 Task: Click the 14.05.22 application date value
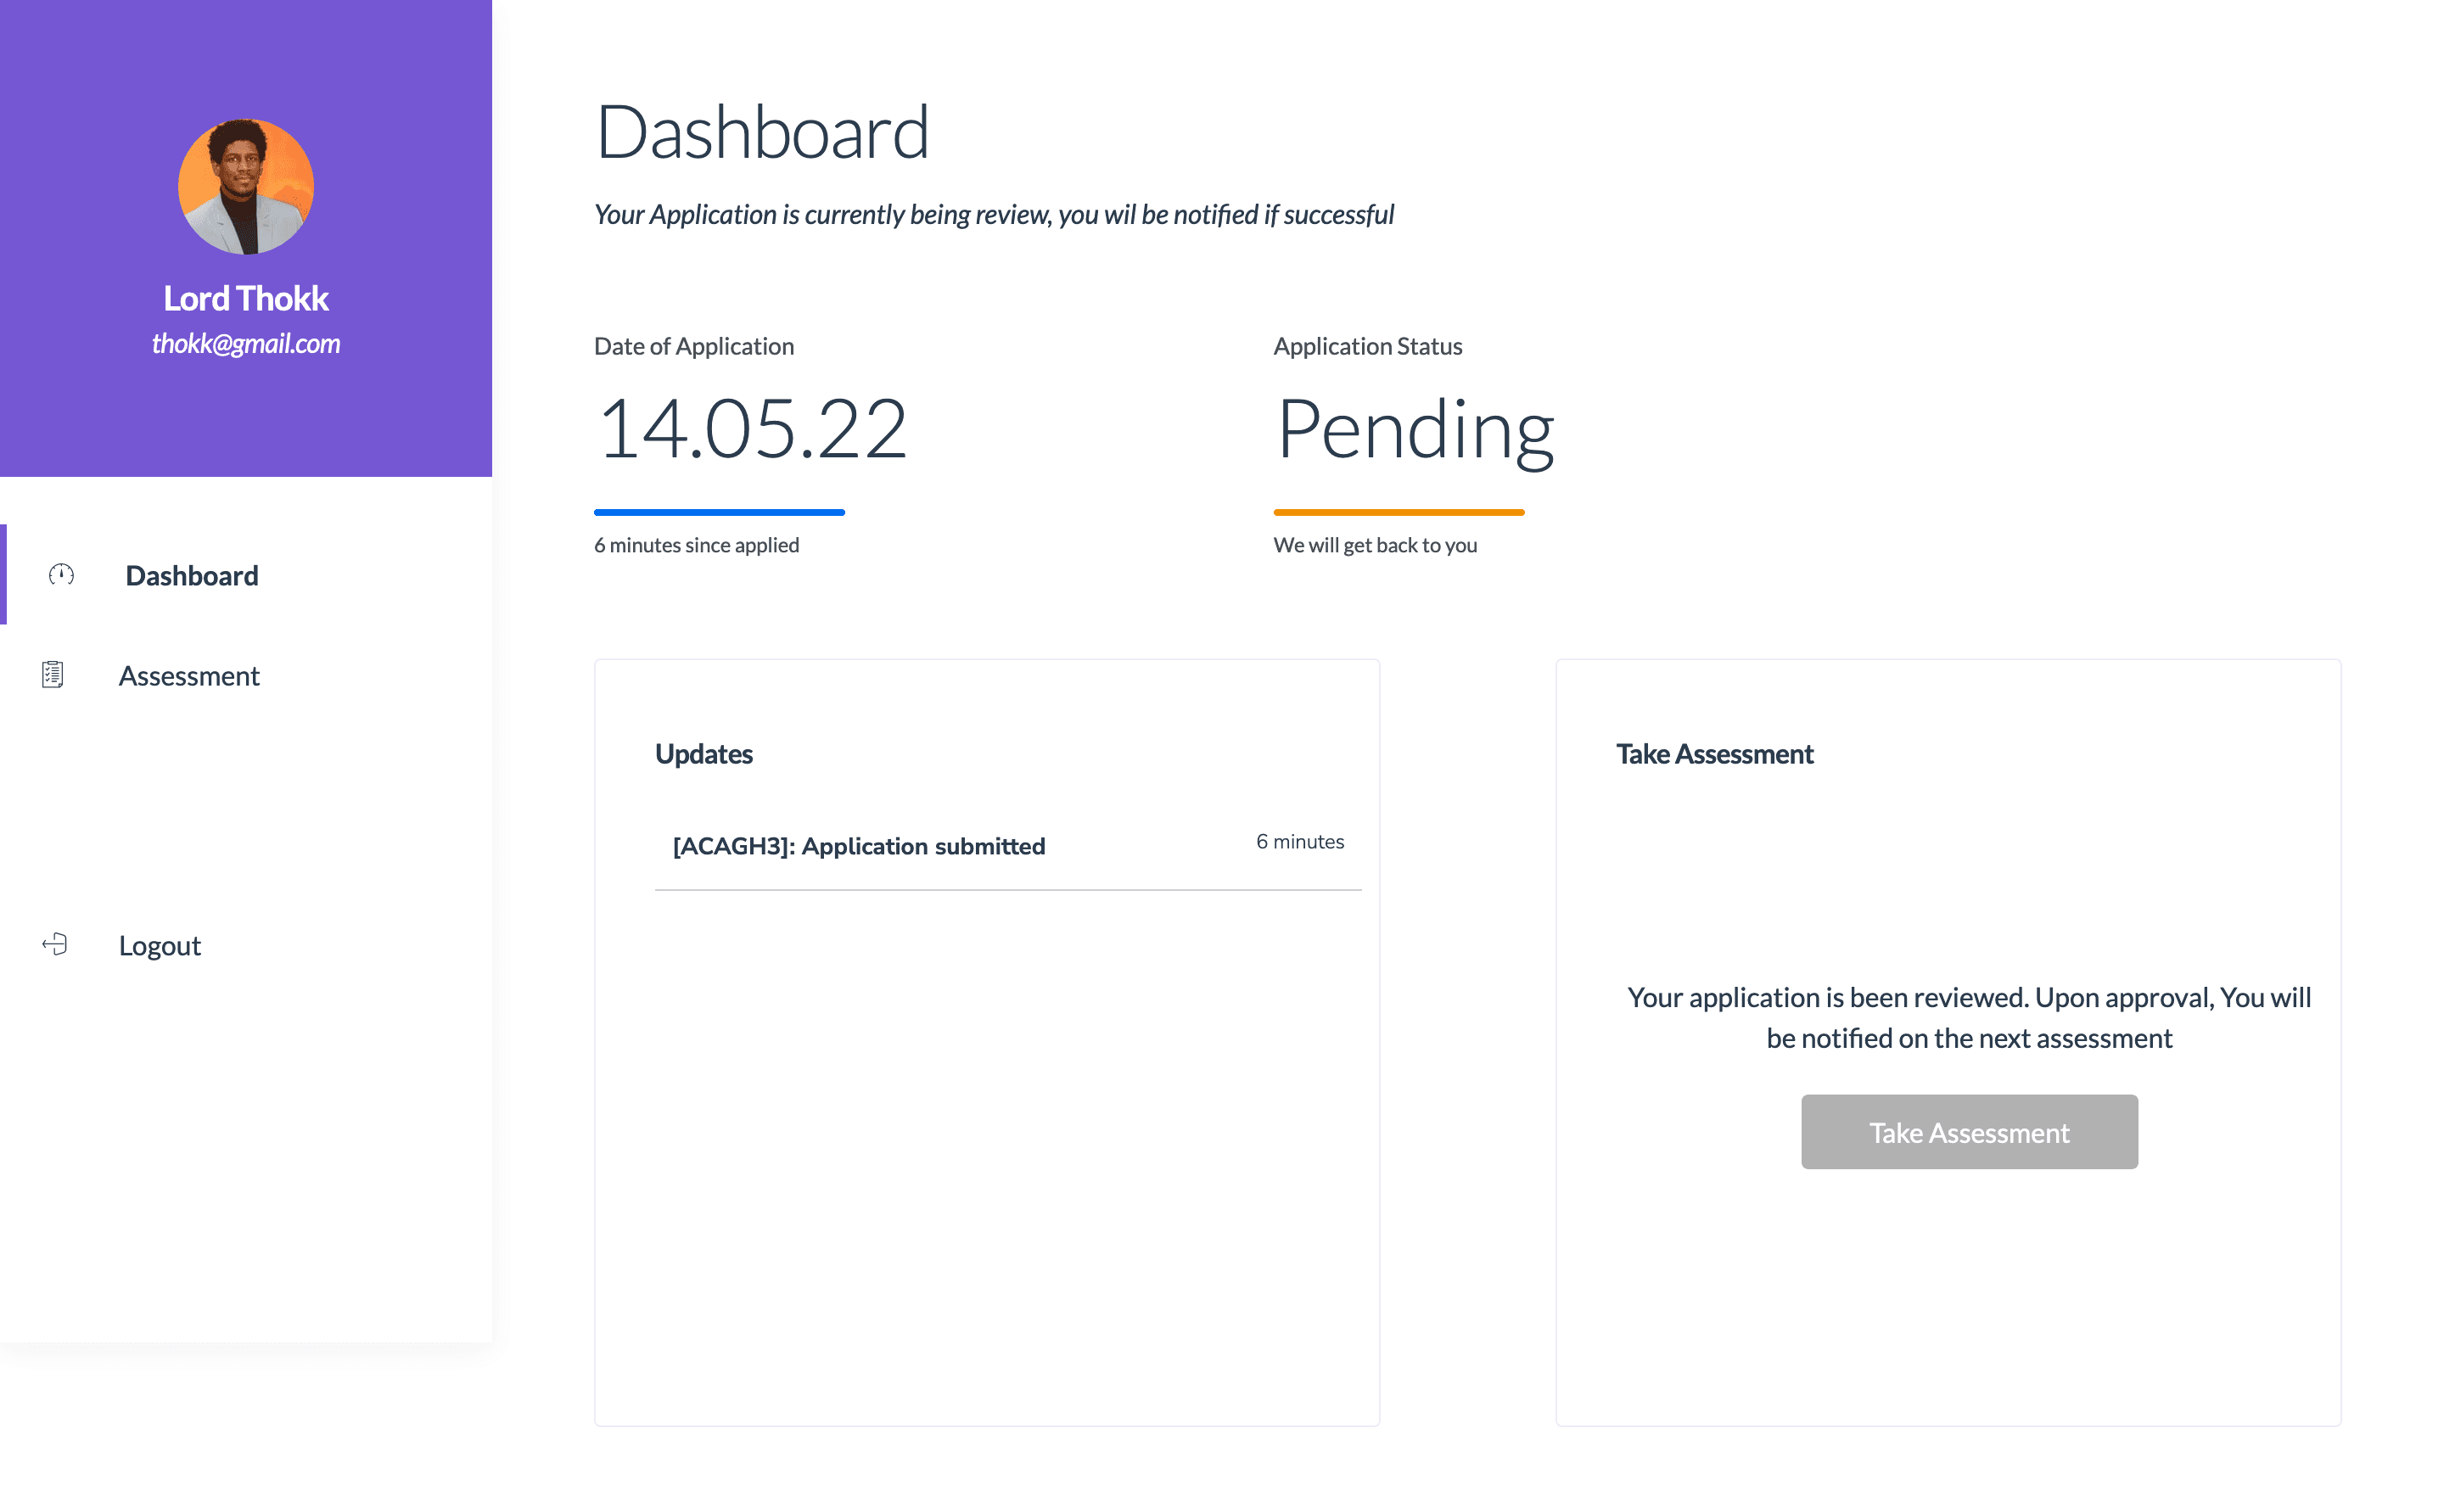click(751, 429)
